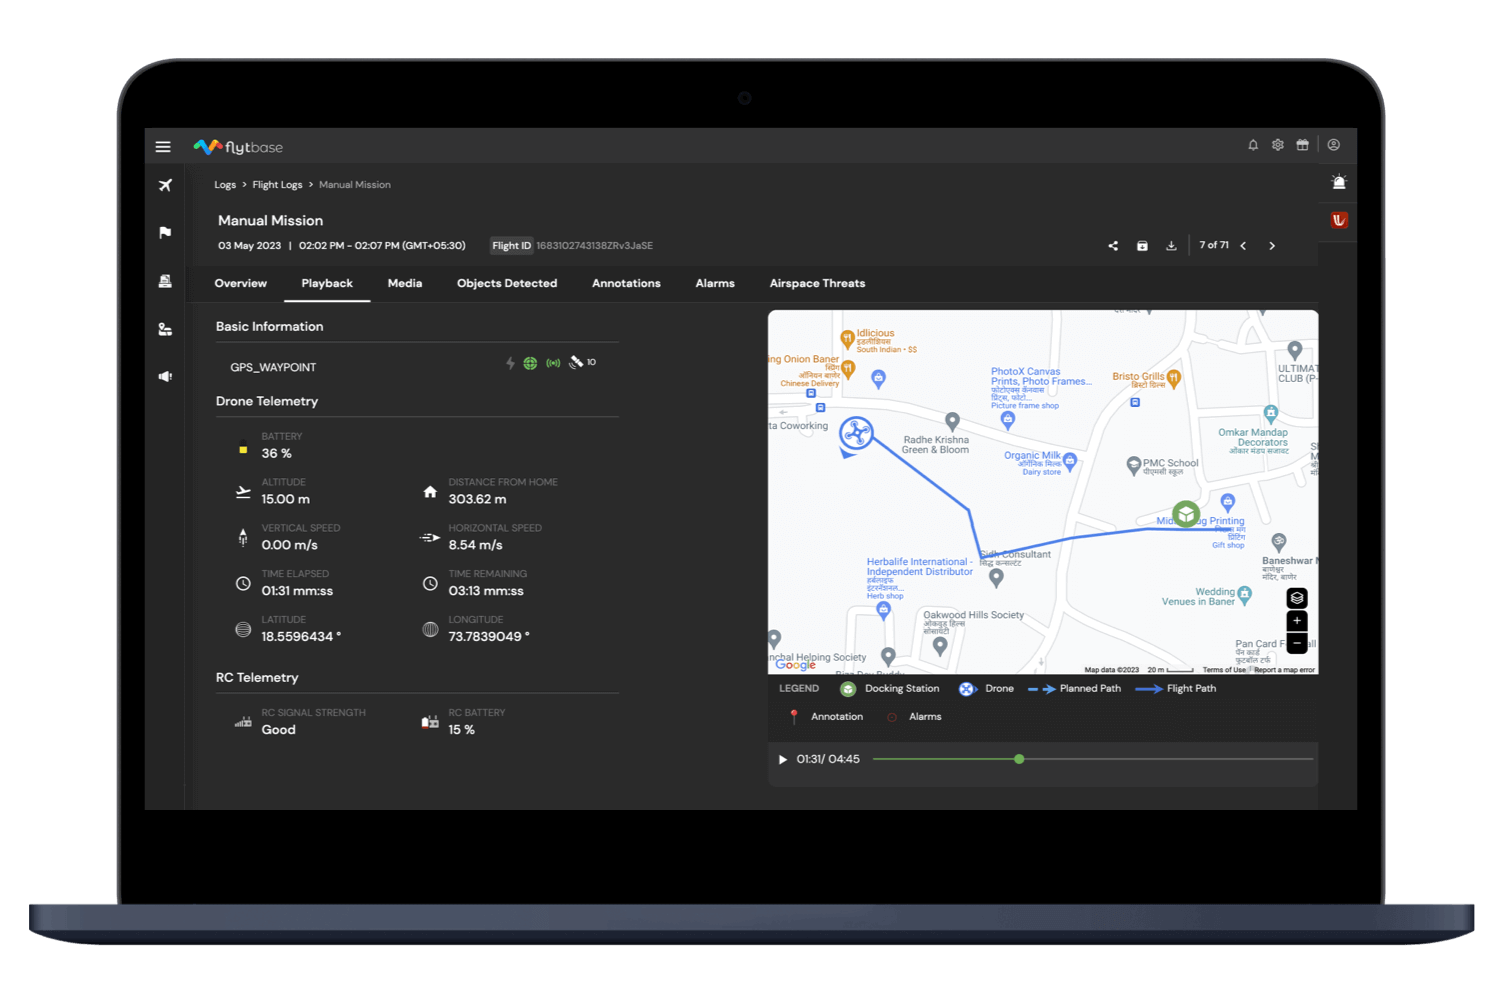Screen dimensions: 1500x1000
Task: Click the download icon near flight navigation
Action: [1171, 245]
